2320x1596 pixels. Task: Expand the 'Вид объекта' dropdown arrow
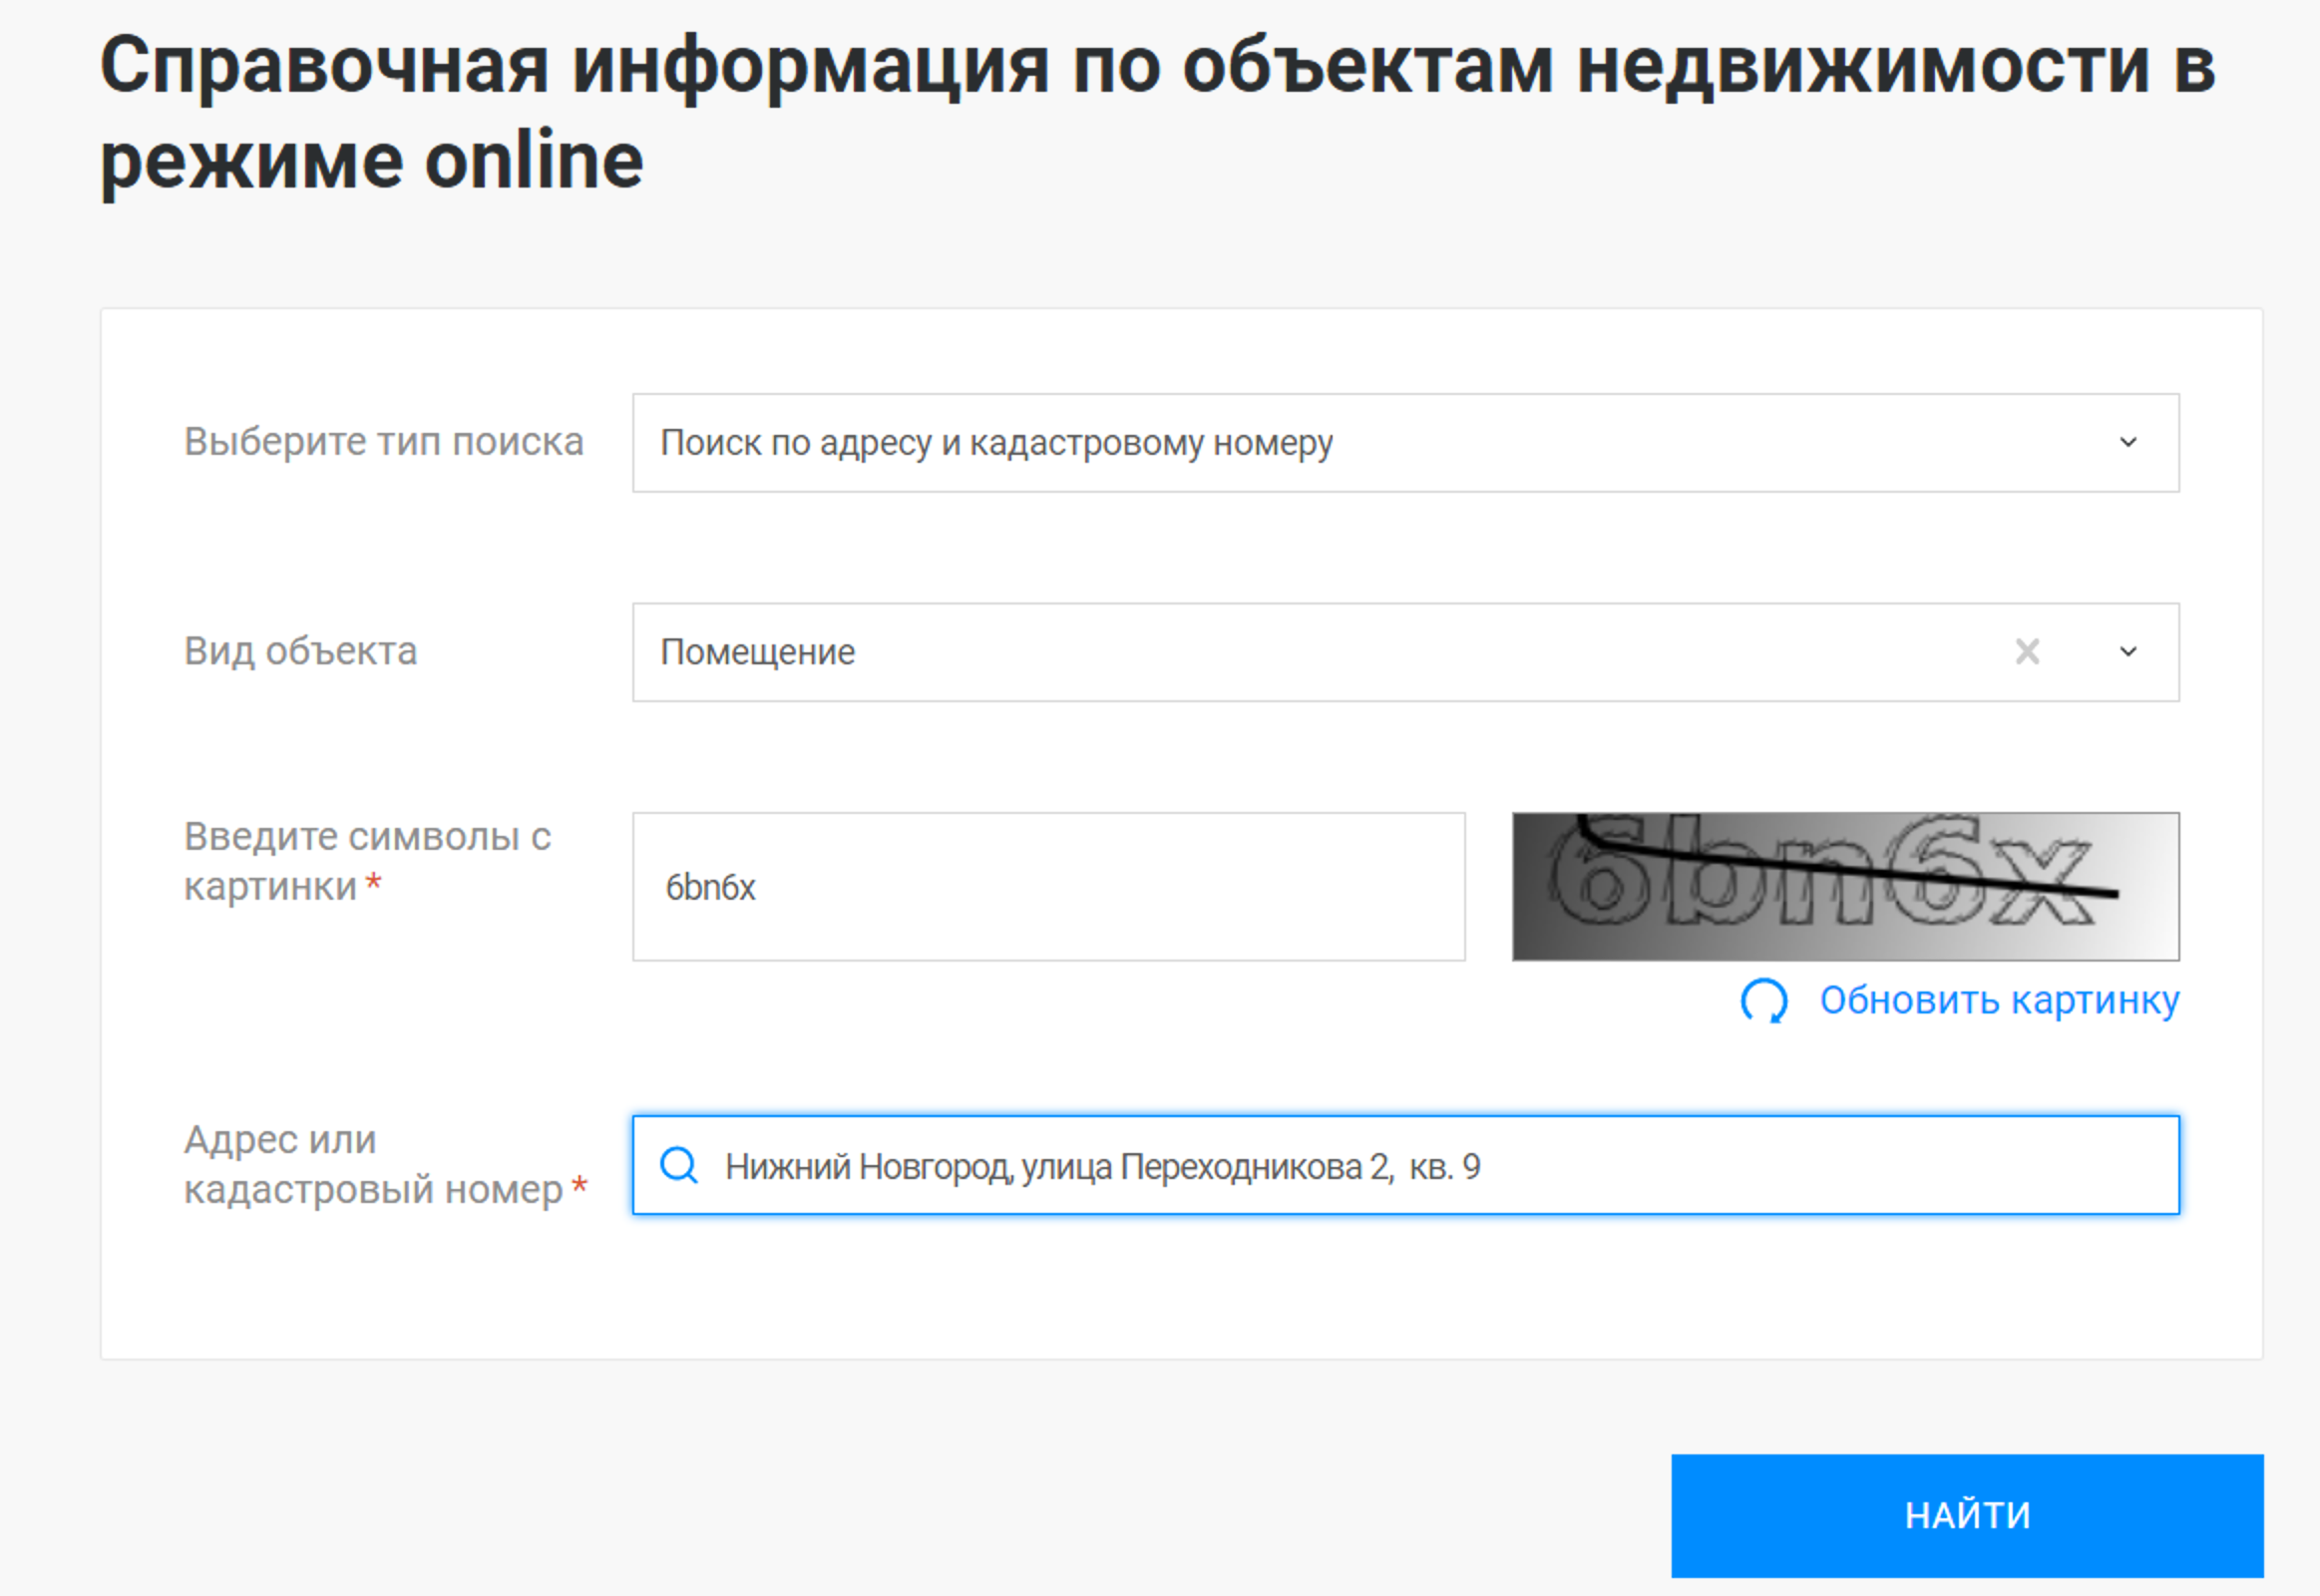(x=2128, y=652)
